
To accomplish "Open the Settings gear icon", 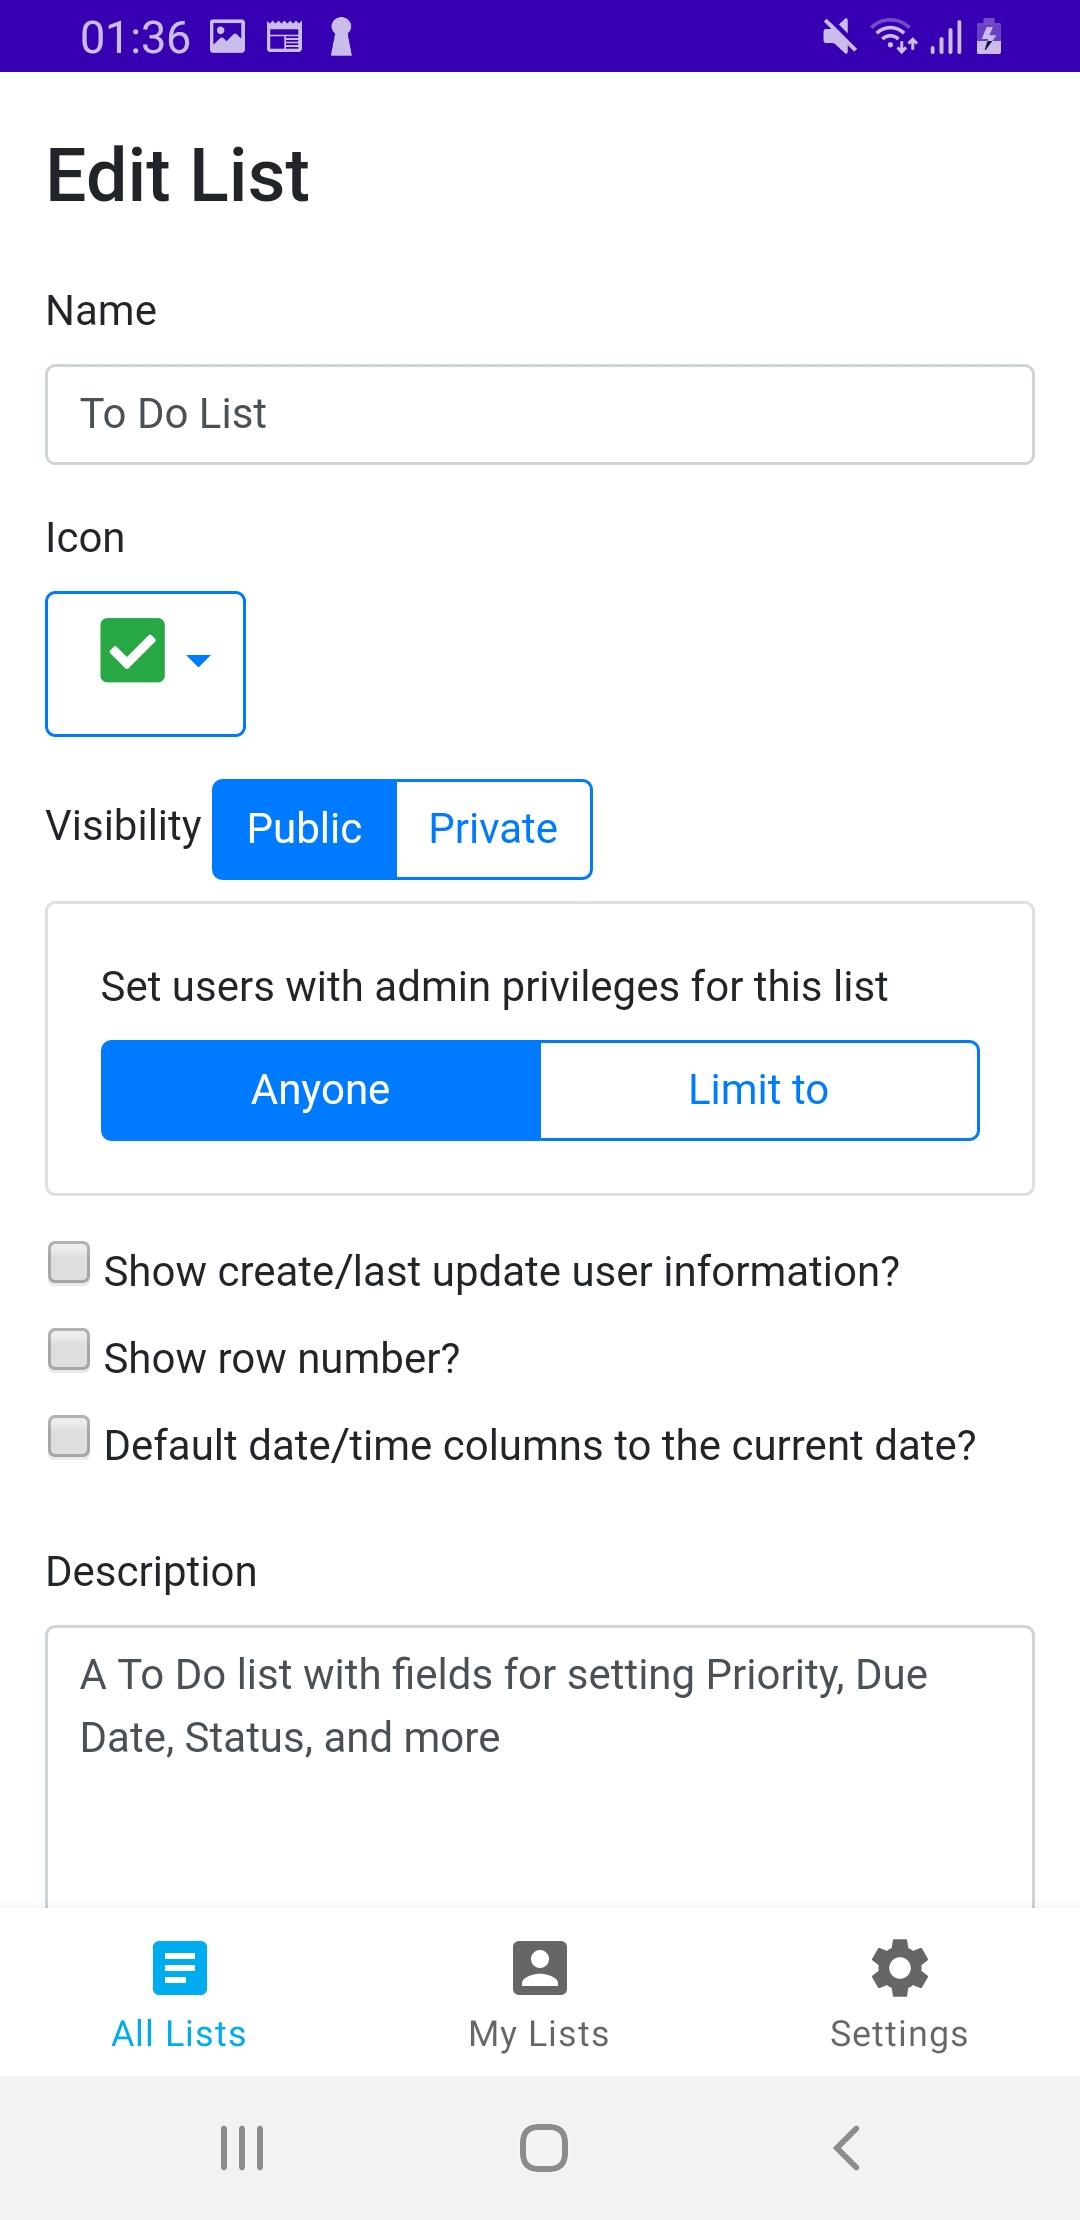I will (x=900, y=1967).
